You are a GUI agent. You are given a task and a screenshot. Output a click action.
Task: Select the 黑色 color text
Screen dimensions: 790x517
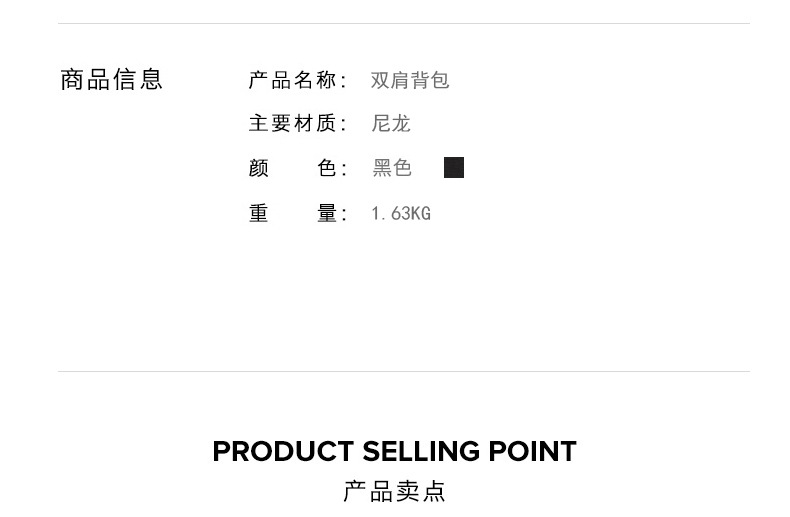[x=392, y=168]
